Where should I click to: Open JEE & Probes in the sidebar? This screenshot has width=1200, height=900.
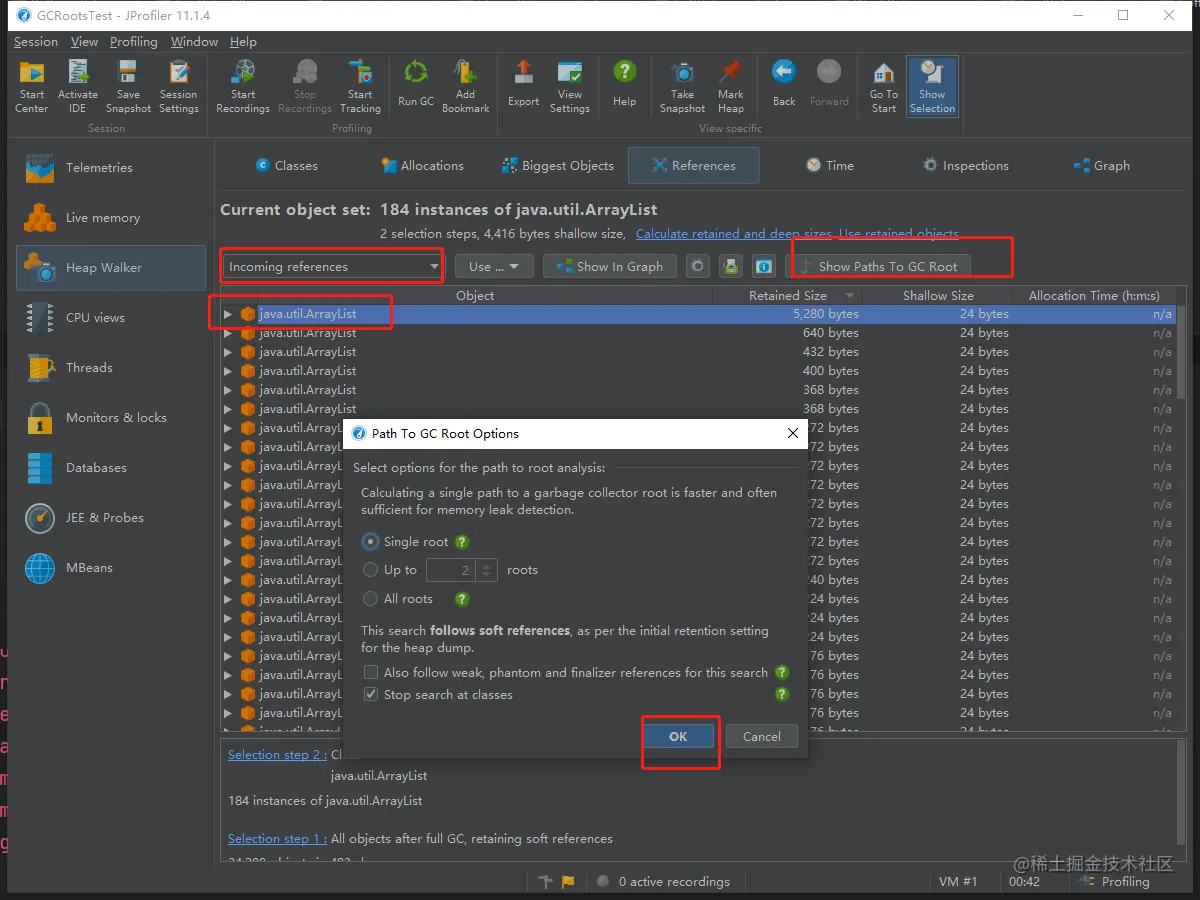110,518
